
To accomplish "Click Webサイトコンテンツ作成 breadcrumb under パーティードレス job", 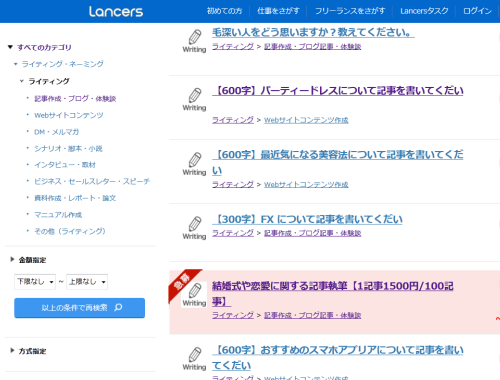I will pyautogui.click(x=306, y=120).
